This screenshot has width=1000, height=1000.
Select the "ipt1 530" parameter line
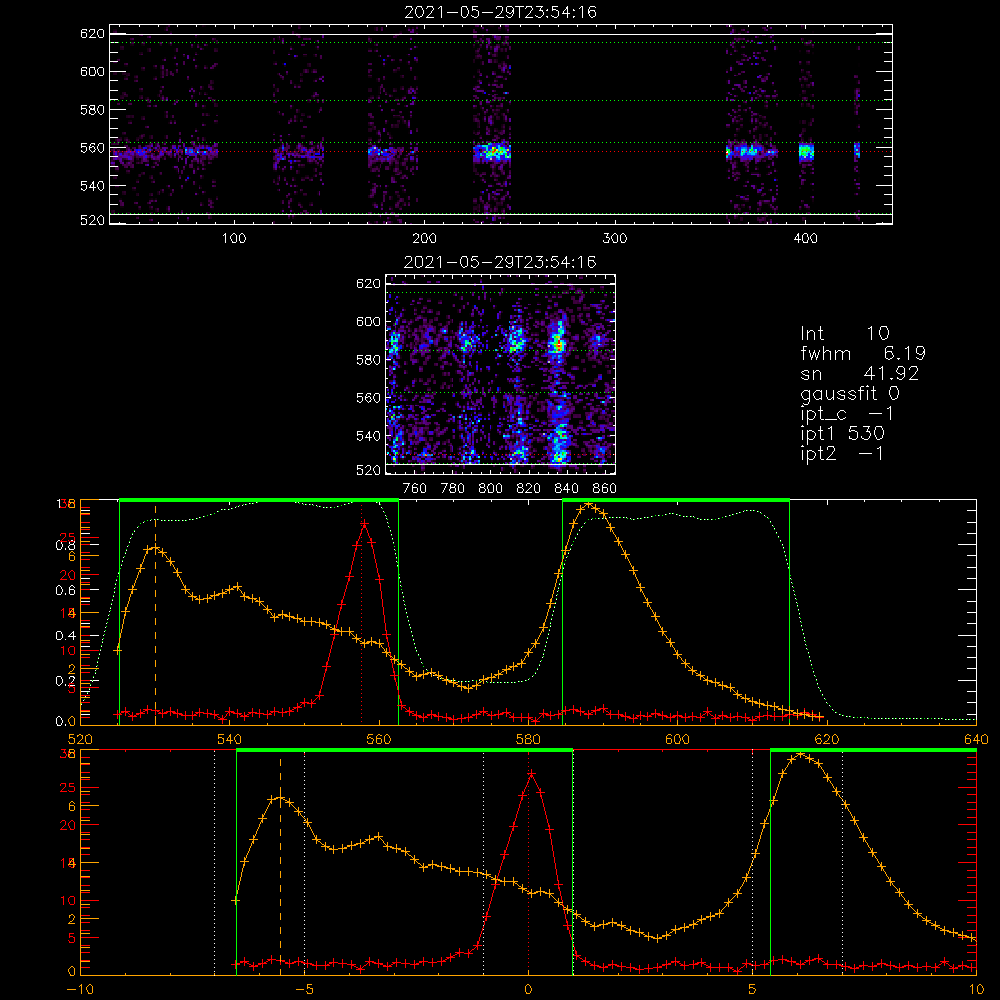tap(842, 434)
